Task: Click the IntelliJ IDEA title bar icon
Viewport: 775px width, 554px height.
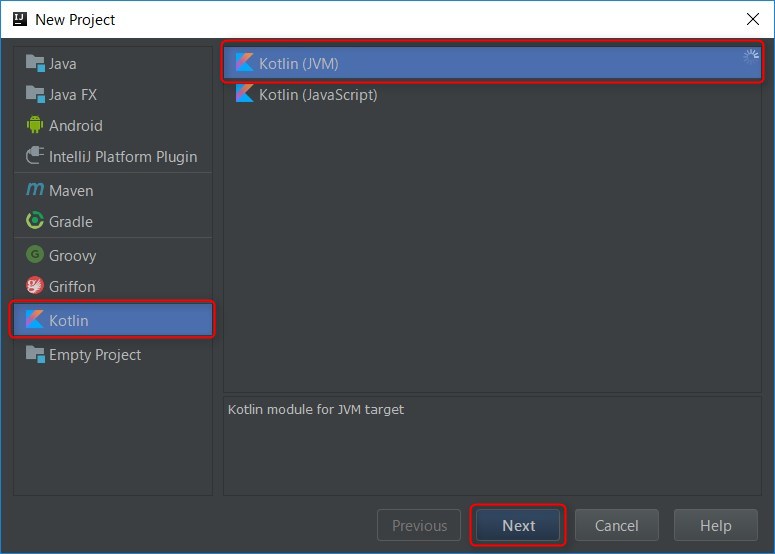Action: coord(20,19)
